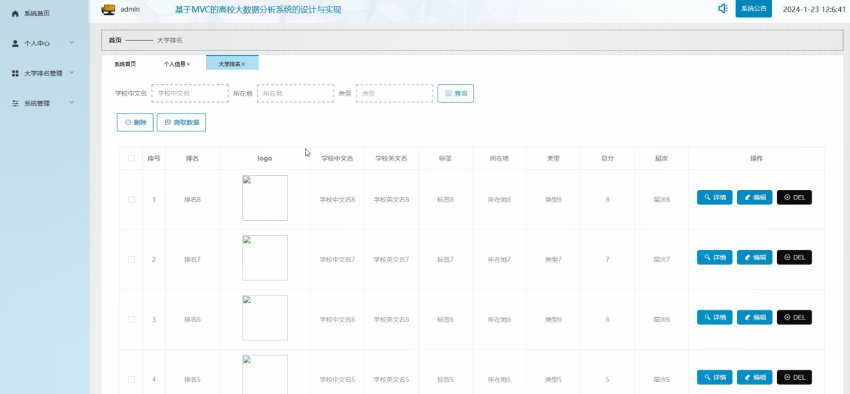Click 编辑 for row 学校中文名6
850x394 pixels.
tap(755, 317)
